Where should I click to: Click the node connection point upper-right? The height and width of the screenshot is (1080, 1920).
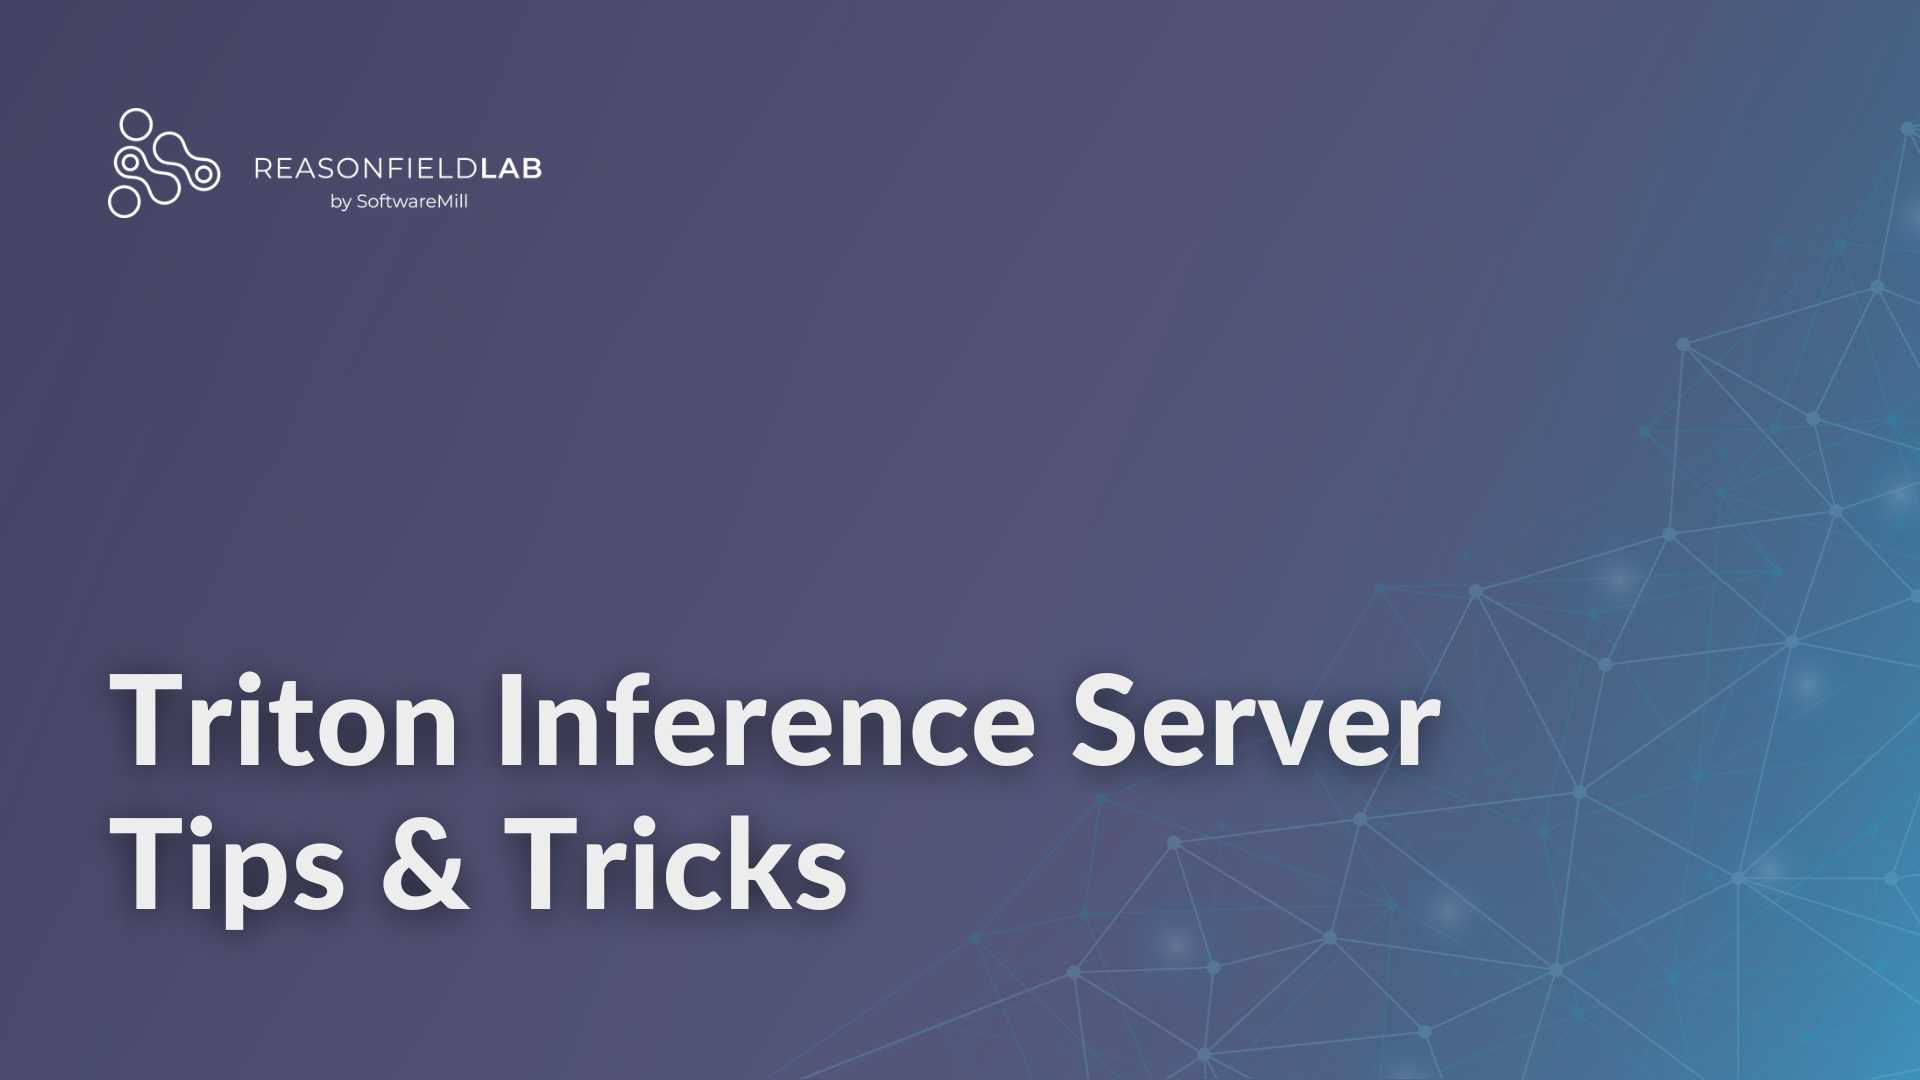(x=1871, y=284)
